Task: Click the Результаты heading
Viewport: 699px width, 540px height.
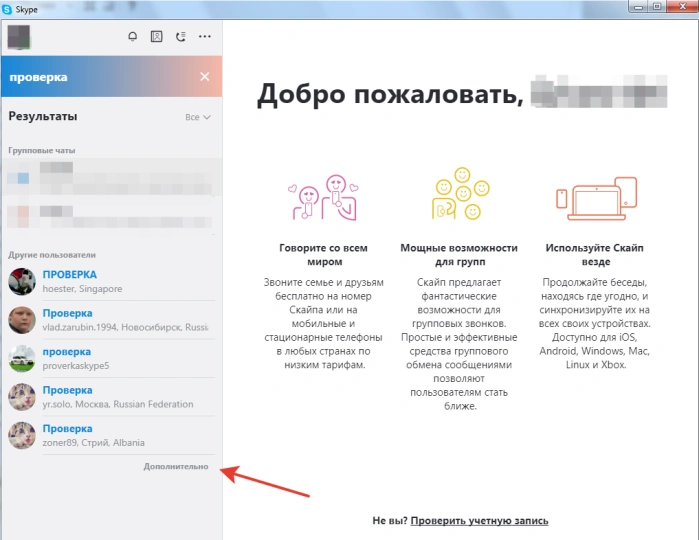Action: coord(43,116)
